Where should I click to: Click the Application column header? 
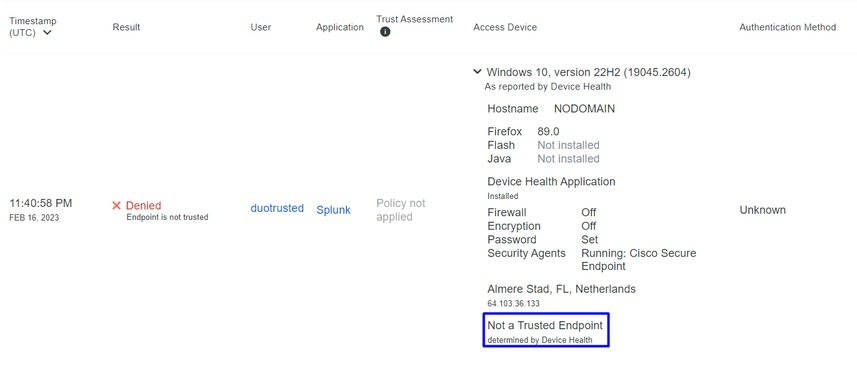pyautogui.click(x=340, y=27)
